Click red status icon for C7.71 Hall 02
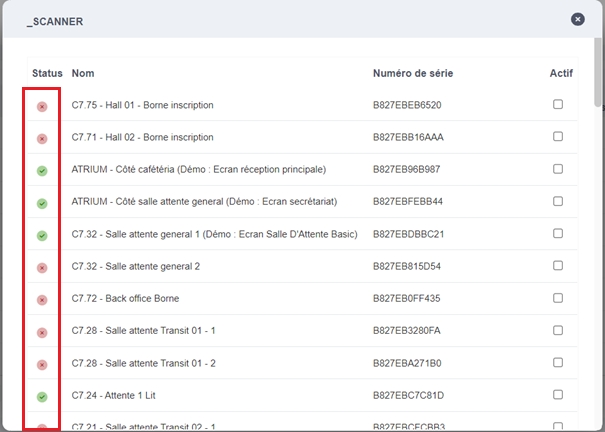 point(42,138)
